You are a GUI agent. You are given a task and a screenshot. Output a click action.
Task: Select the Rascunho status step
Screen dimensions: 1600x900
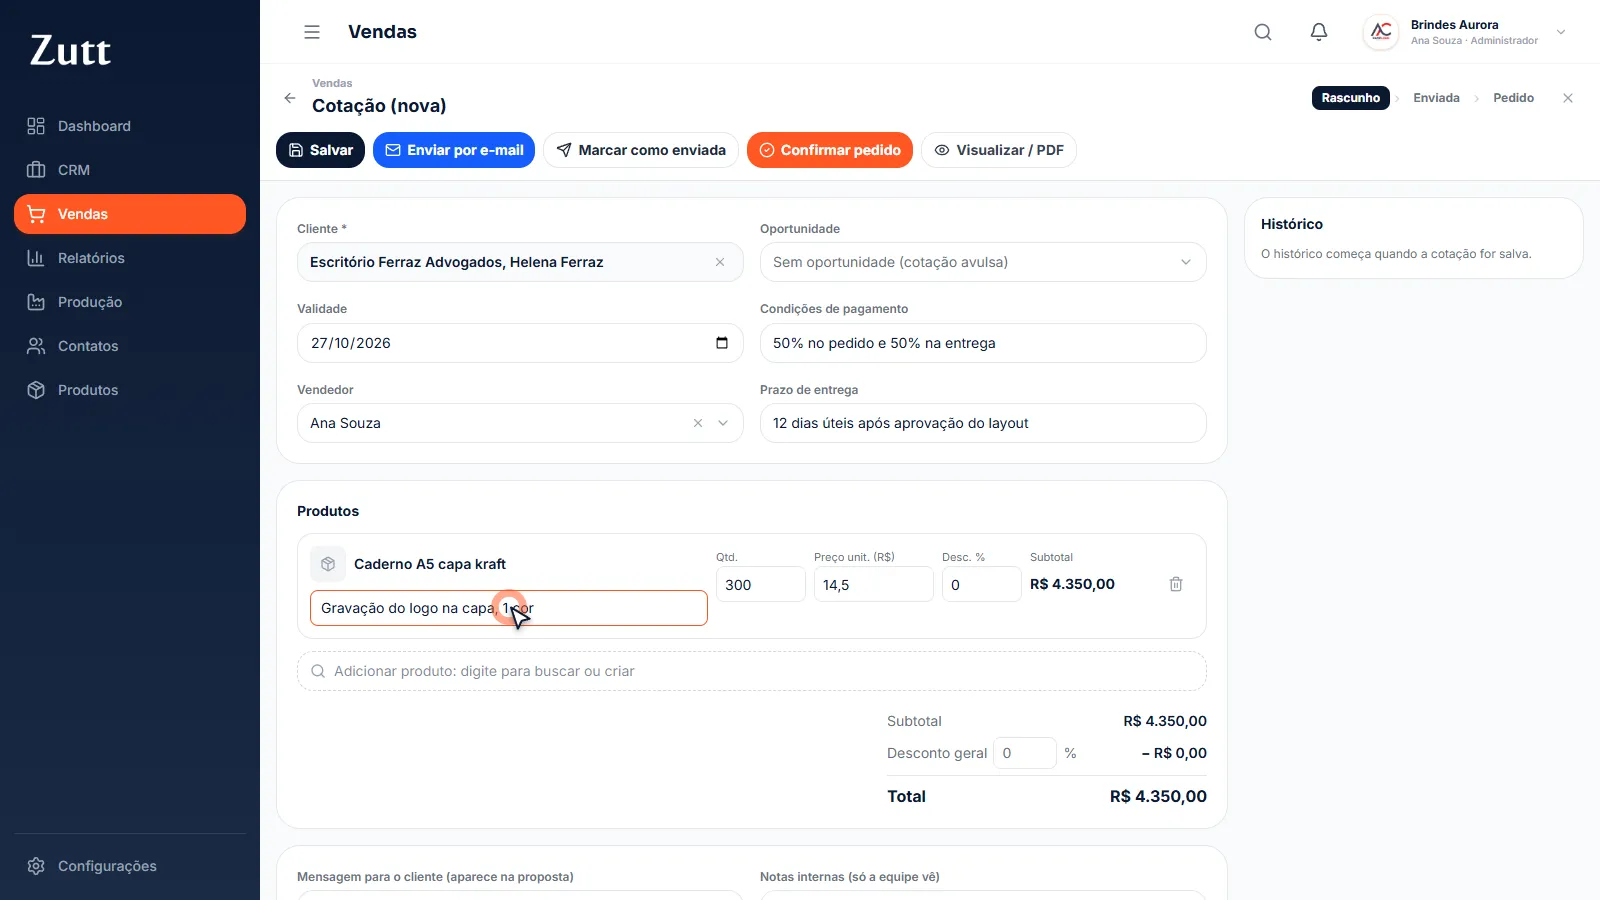point(1350,98)
